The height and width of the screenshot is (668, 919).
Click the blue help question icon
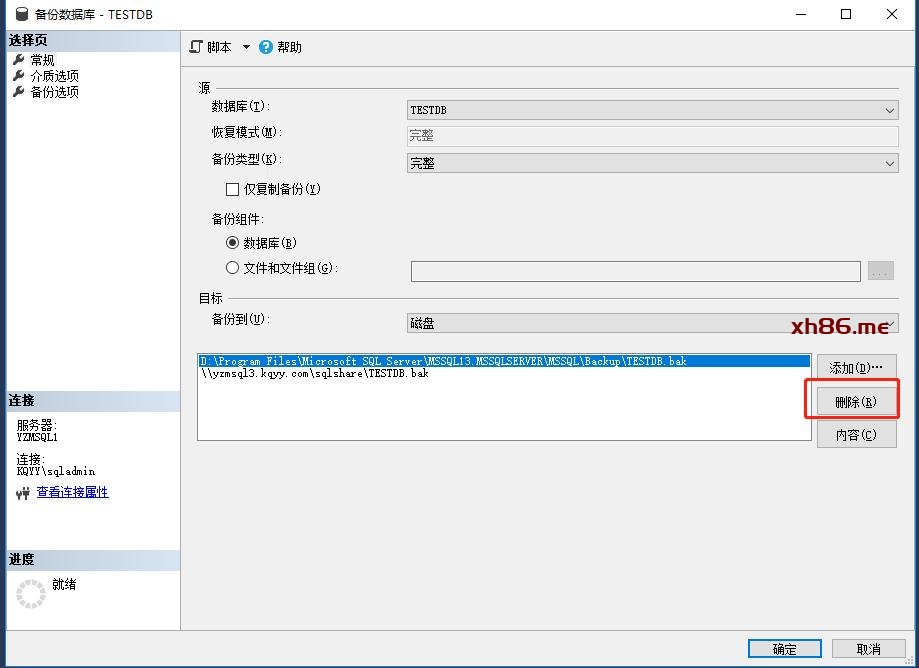(266, 47)
